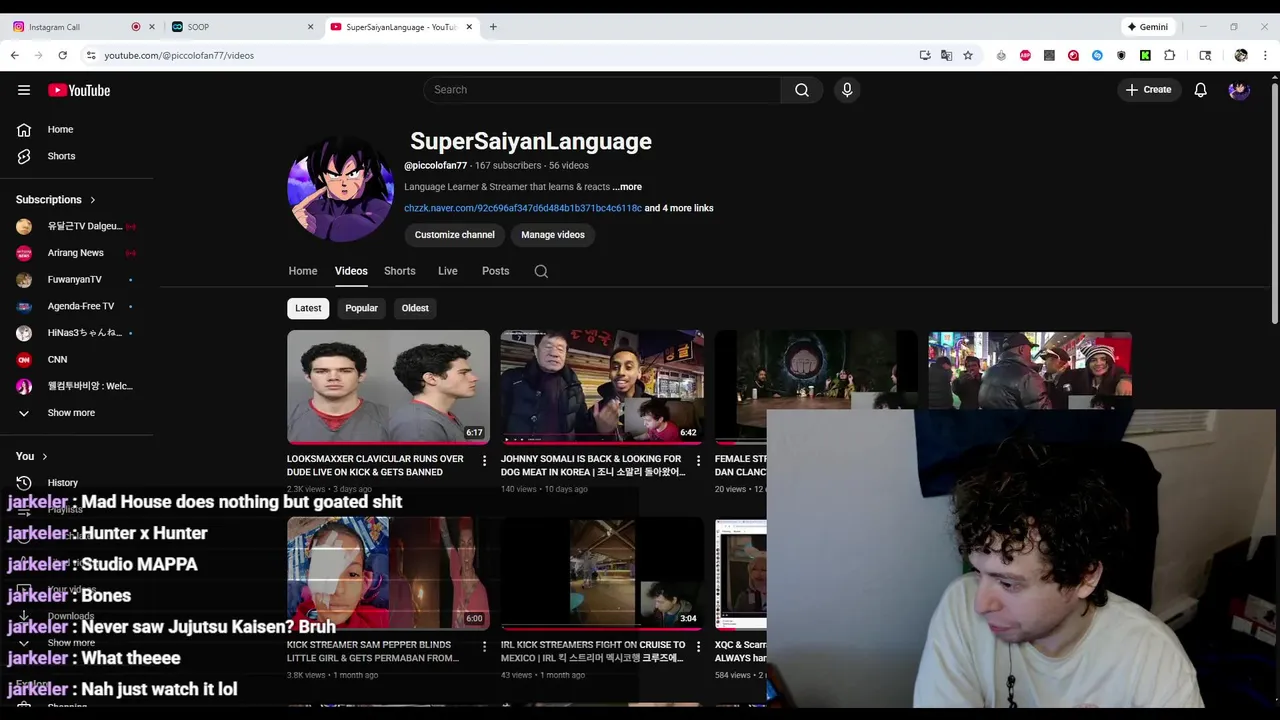Open YouTube account avatar menu

(1239, 90)
